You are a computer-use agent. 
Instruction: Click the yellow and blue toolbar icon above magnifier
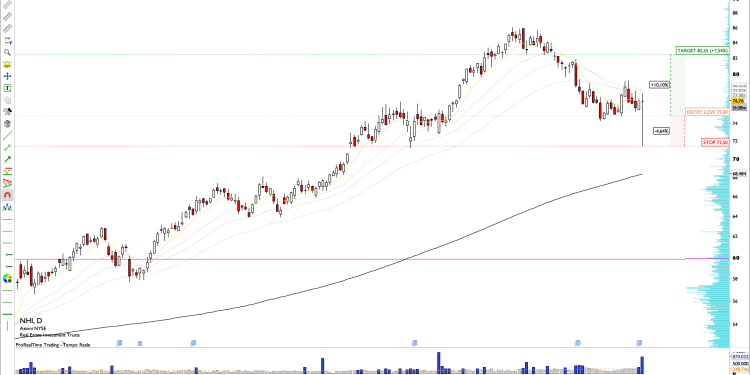click(x=7, y=41)
